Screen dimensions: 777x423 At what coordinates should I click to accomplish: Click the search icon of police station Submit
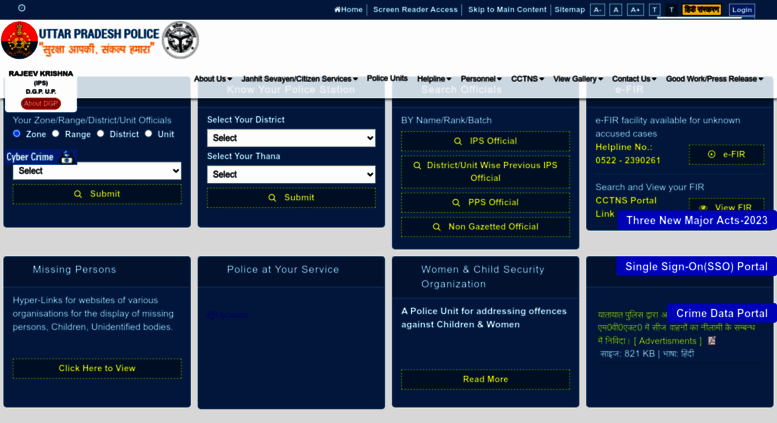click(272, 198)
